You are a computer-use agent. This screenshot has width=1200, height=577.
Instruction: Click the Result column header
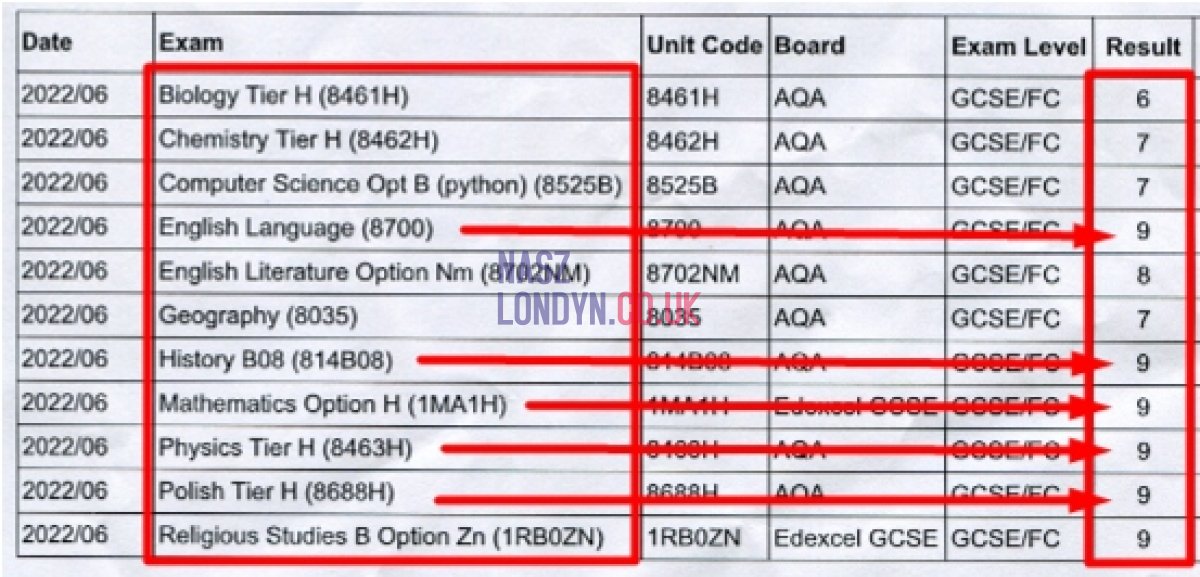(1142, 46)
